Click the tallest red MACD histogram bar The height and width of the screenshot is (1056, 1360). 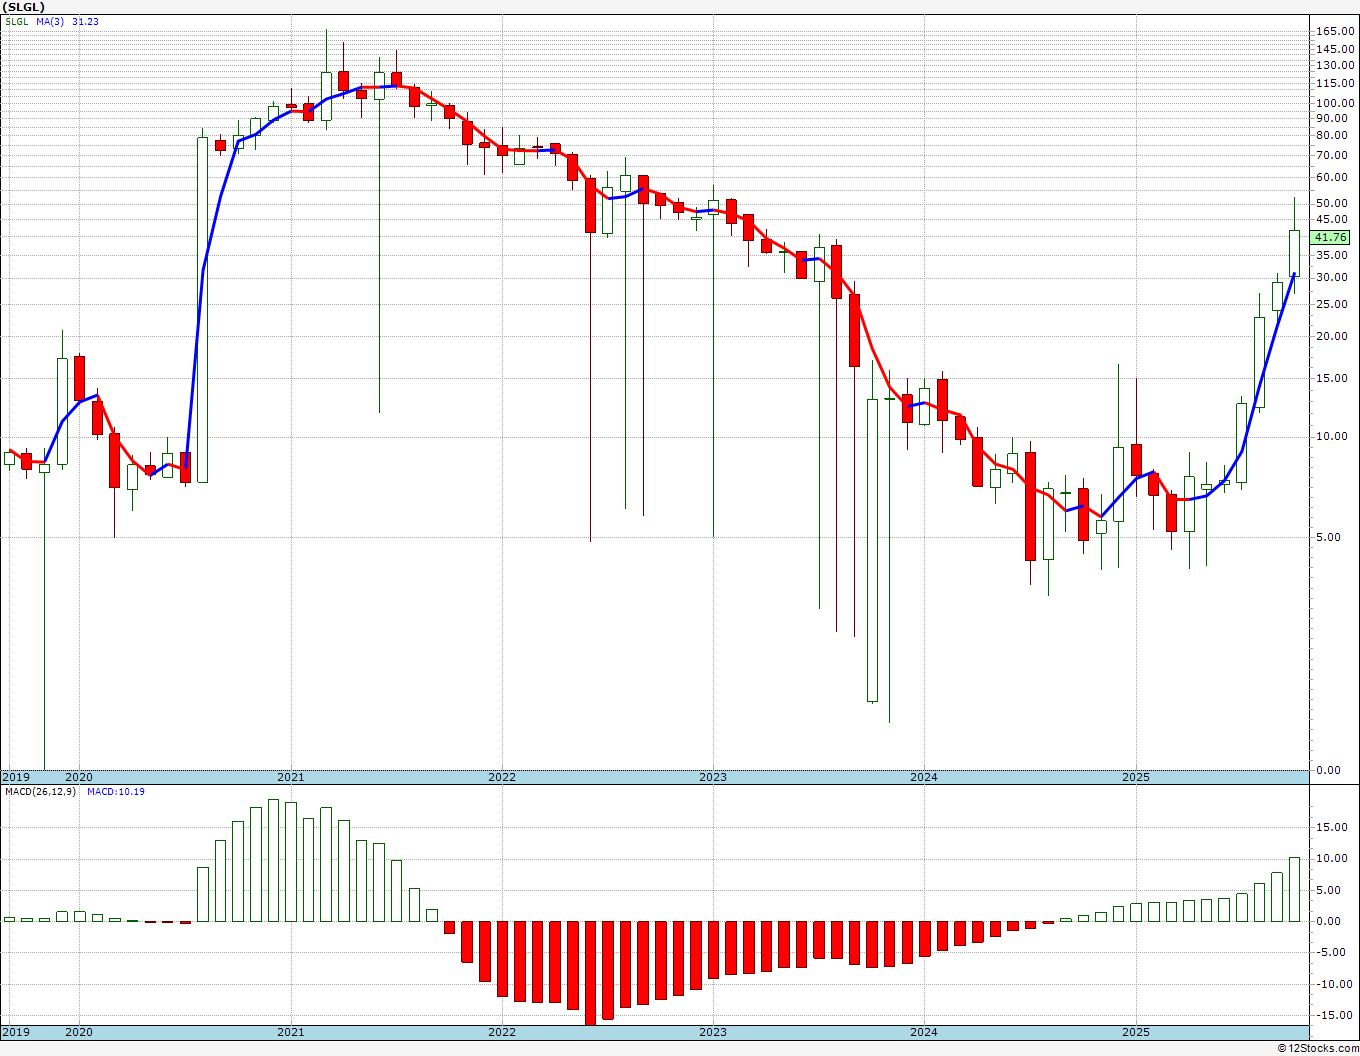pos(590,973)
